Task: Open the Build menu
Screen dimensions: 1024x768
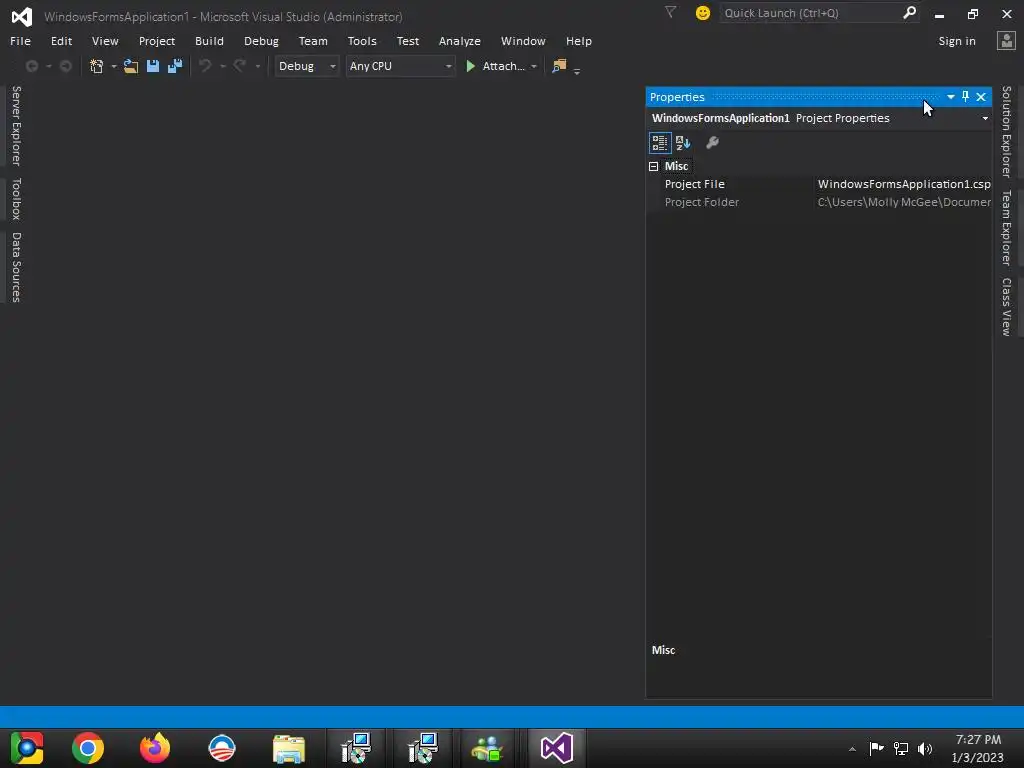Action: point(209,40)
